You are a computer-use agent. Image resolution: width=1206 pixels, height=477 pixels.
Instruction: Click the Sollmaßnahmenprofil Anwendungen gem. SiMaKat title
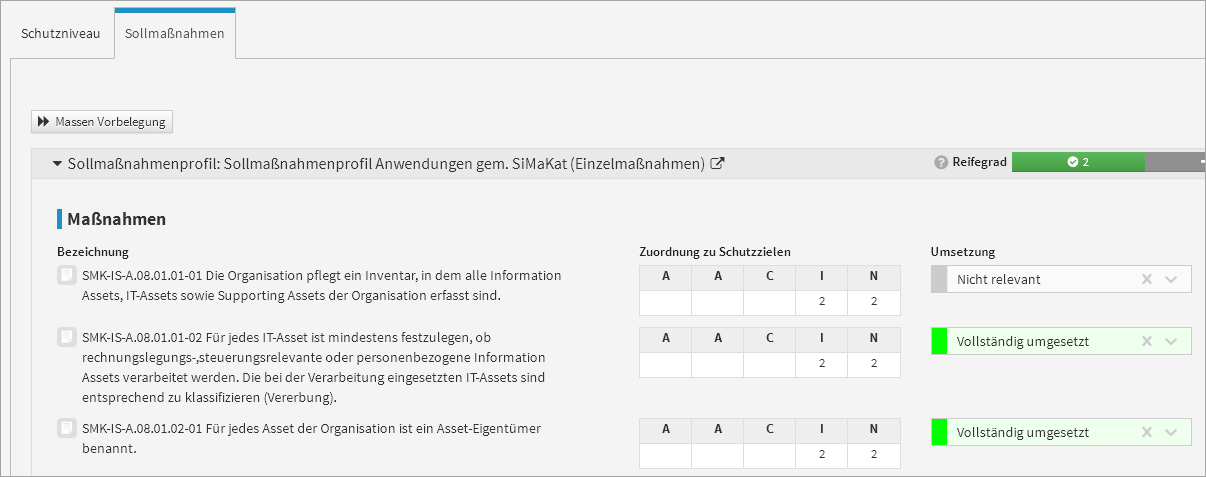386,163
